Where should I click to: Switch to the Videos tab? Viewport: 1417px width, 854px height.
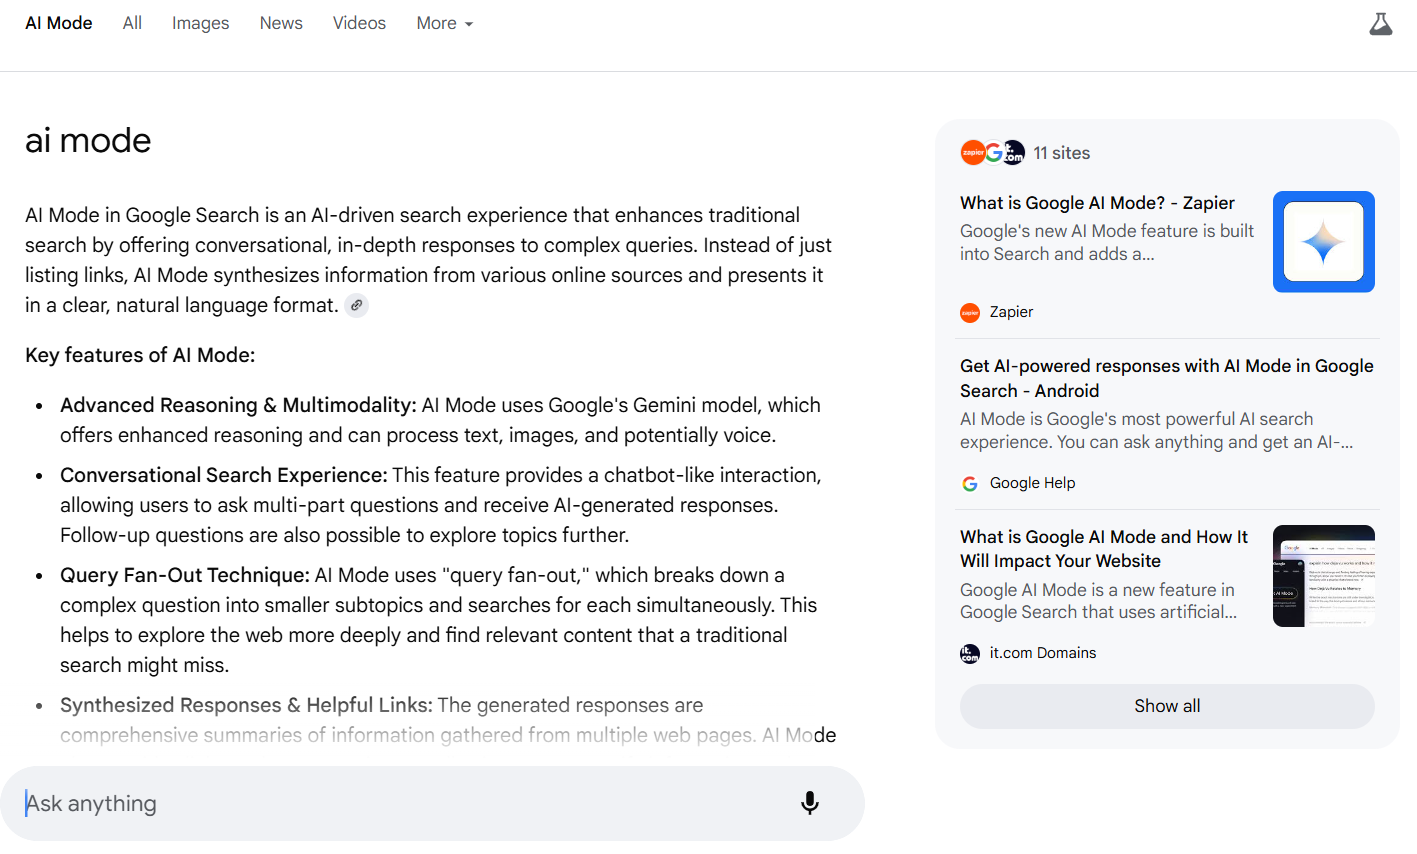[x=359, y=23]
